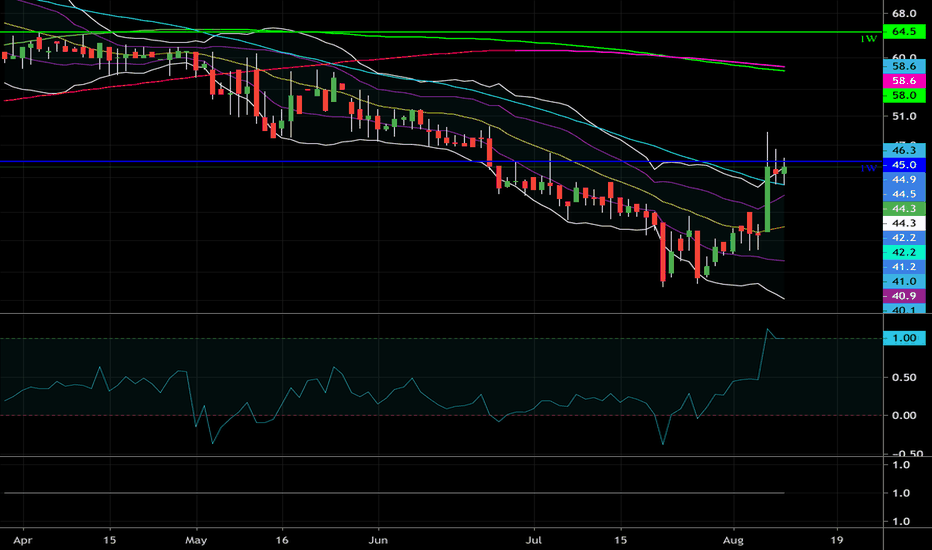Click the 44.9 price label
Screen dimensions: 932x550
tap(904, 180)
